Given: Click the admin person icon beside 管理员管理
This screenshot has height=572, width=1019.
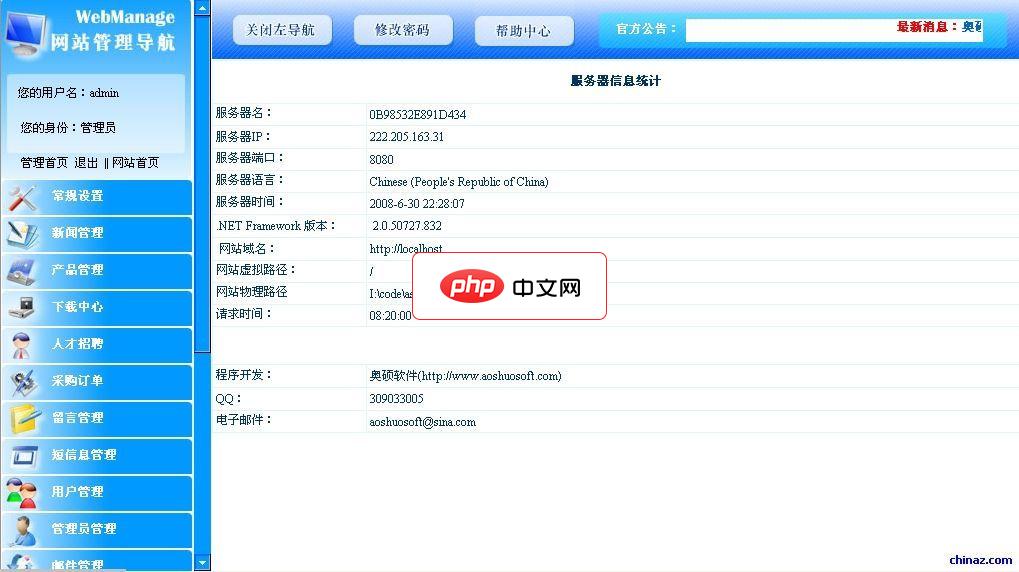Looking at the screenshot, I should (23, 531).
